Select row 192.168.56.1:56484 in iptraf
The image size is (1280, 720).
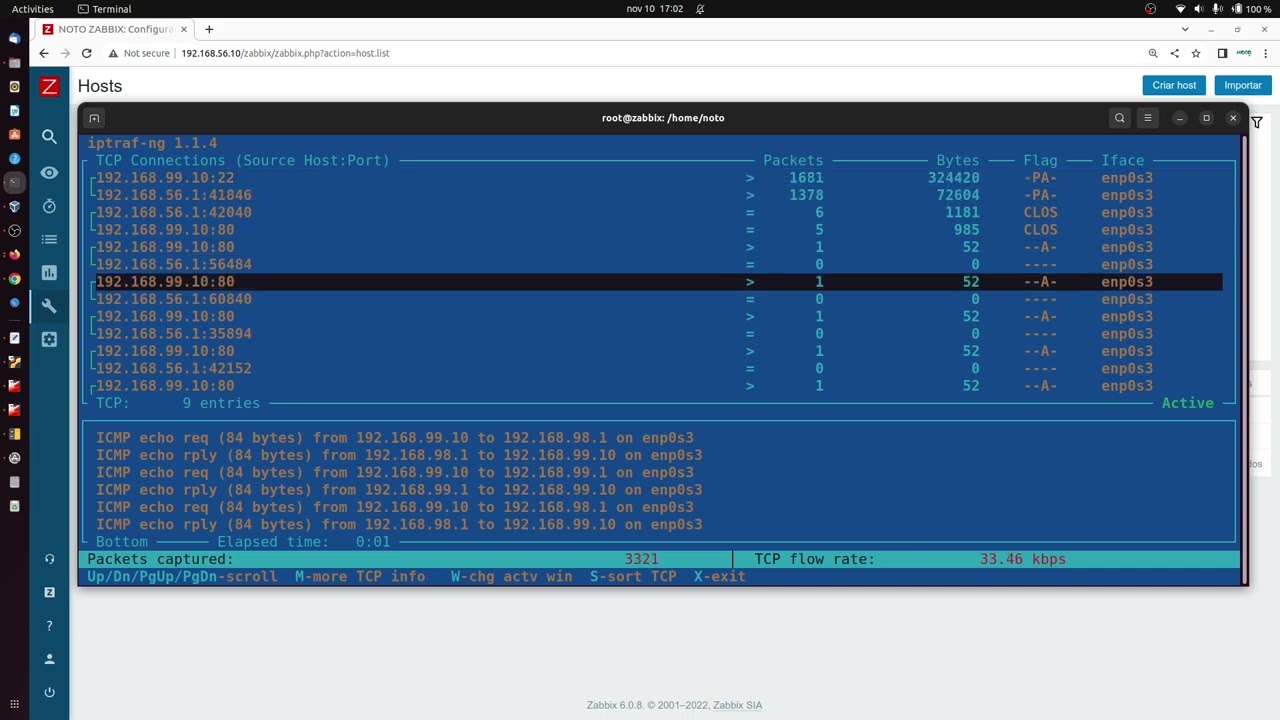pos(659,264)
